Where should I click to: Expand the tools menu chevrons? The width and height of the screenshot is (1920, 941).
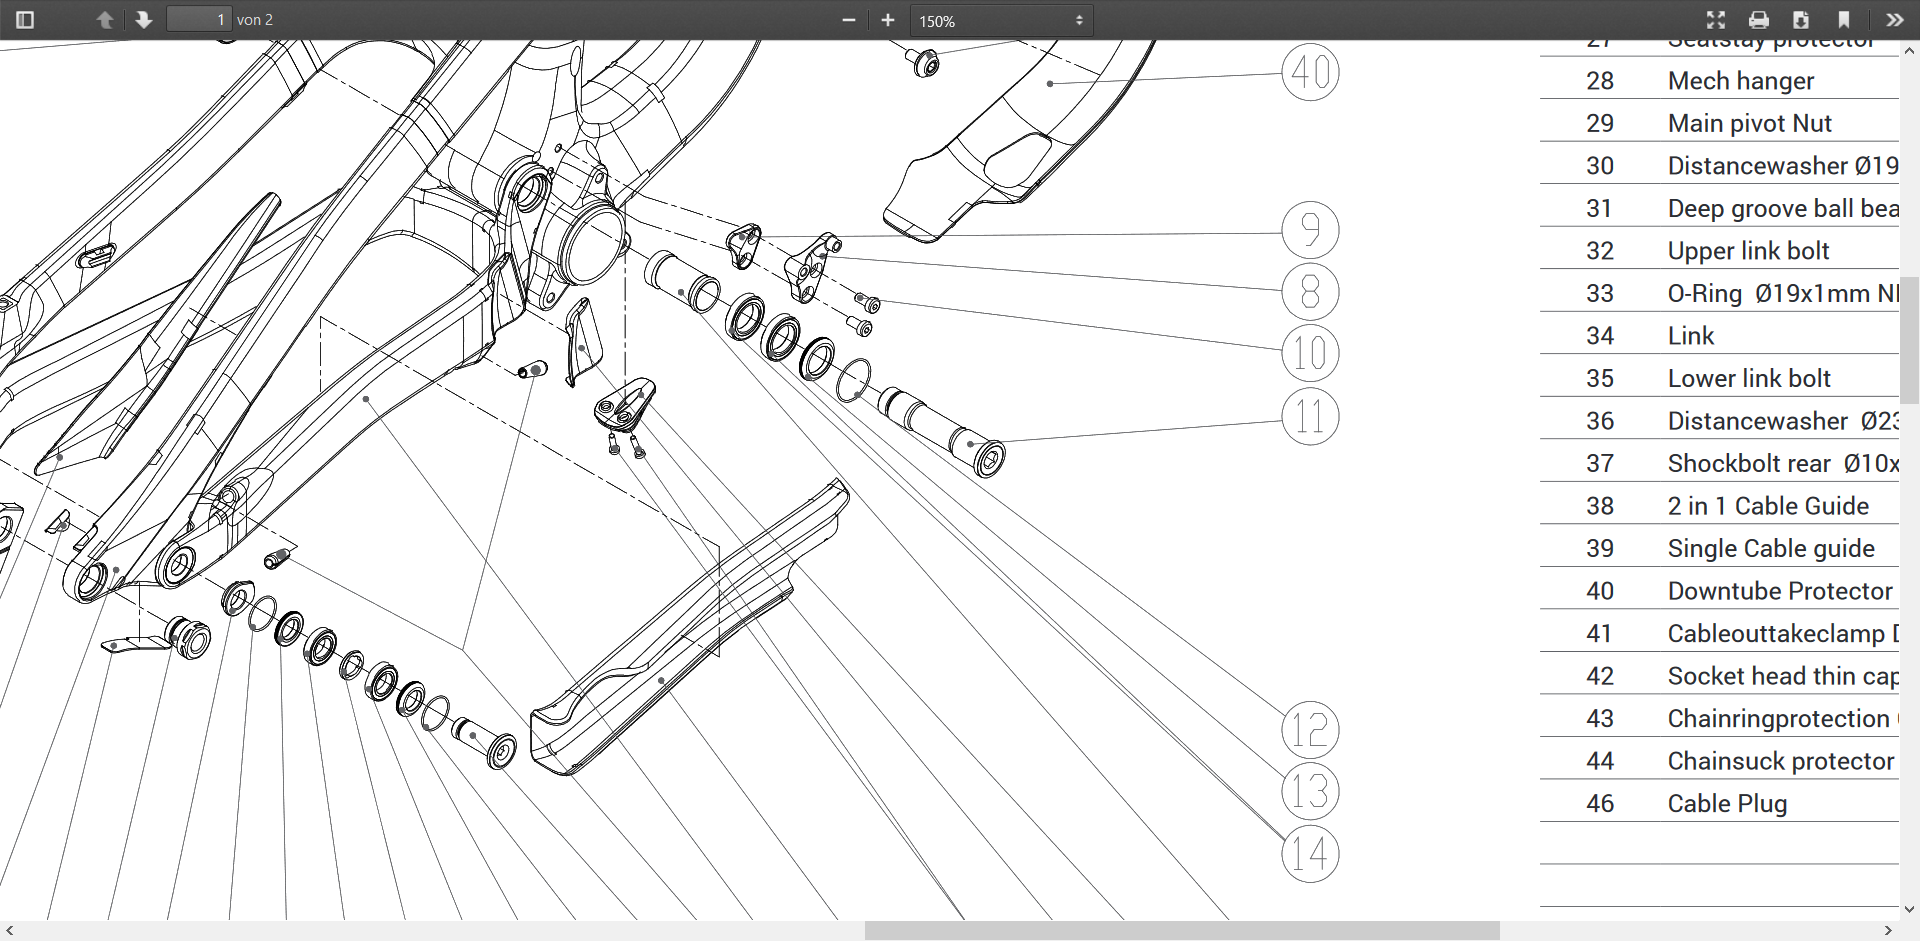point(1894,20)
